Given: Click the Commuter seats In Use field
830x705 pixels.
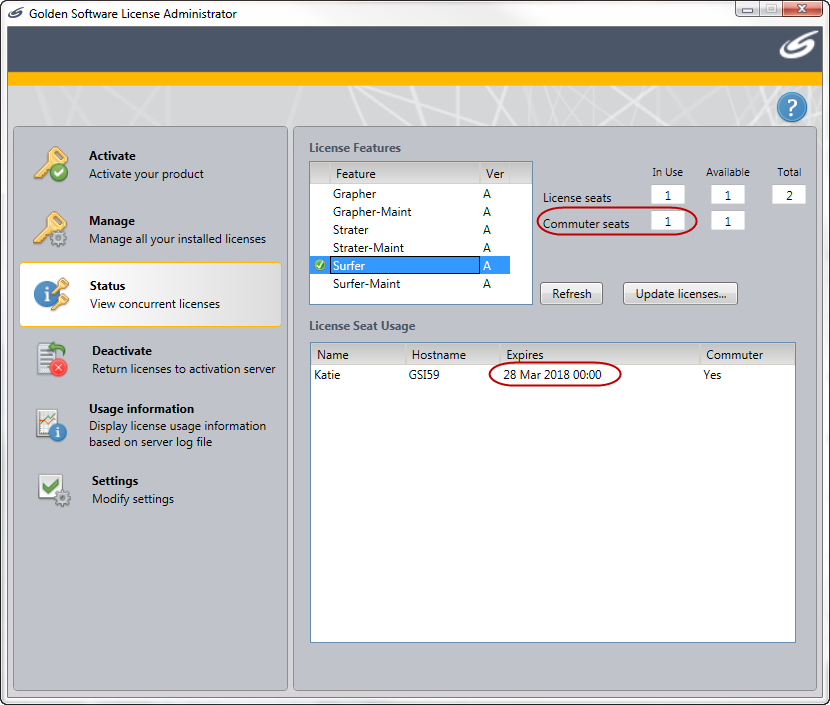Looking at the screenshot, I should (x=667, y=221).
